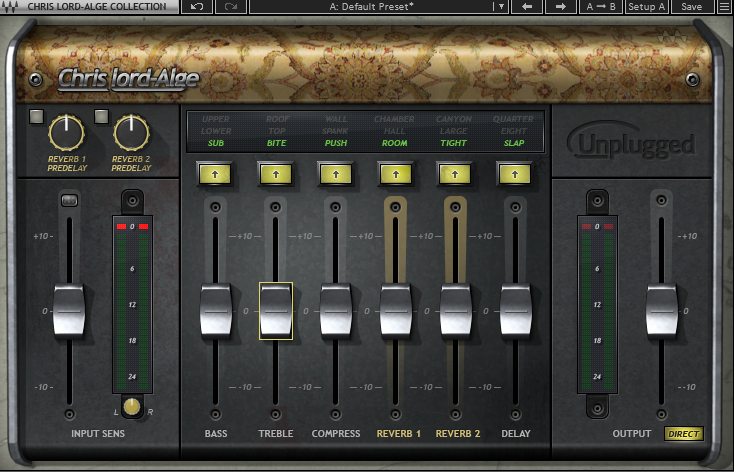Viewport: 734px width, 472px height.
Task: Switch to Setup A
Action: pyautogui.click(x=647, y=7)
